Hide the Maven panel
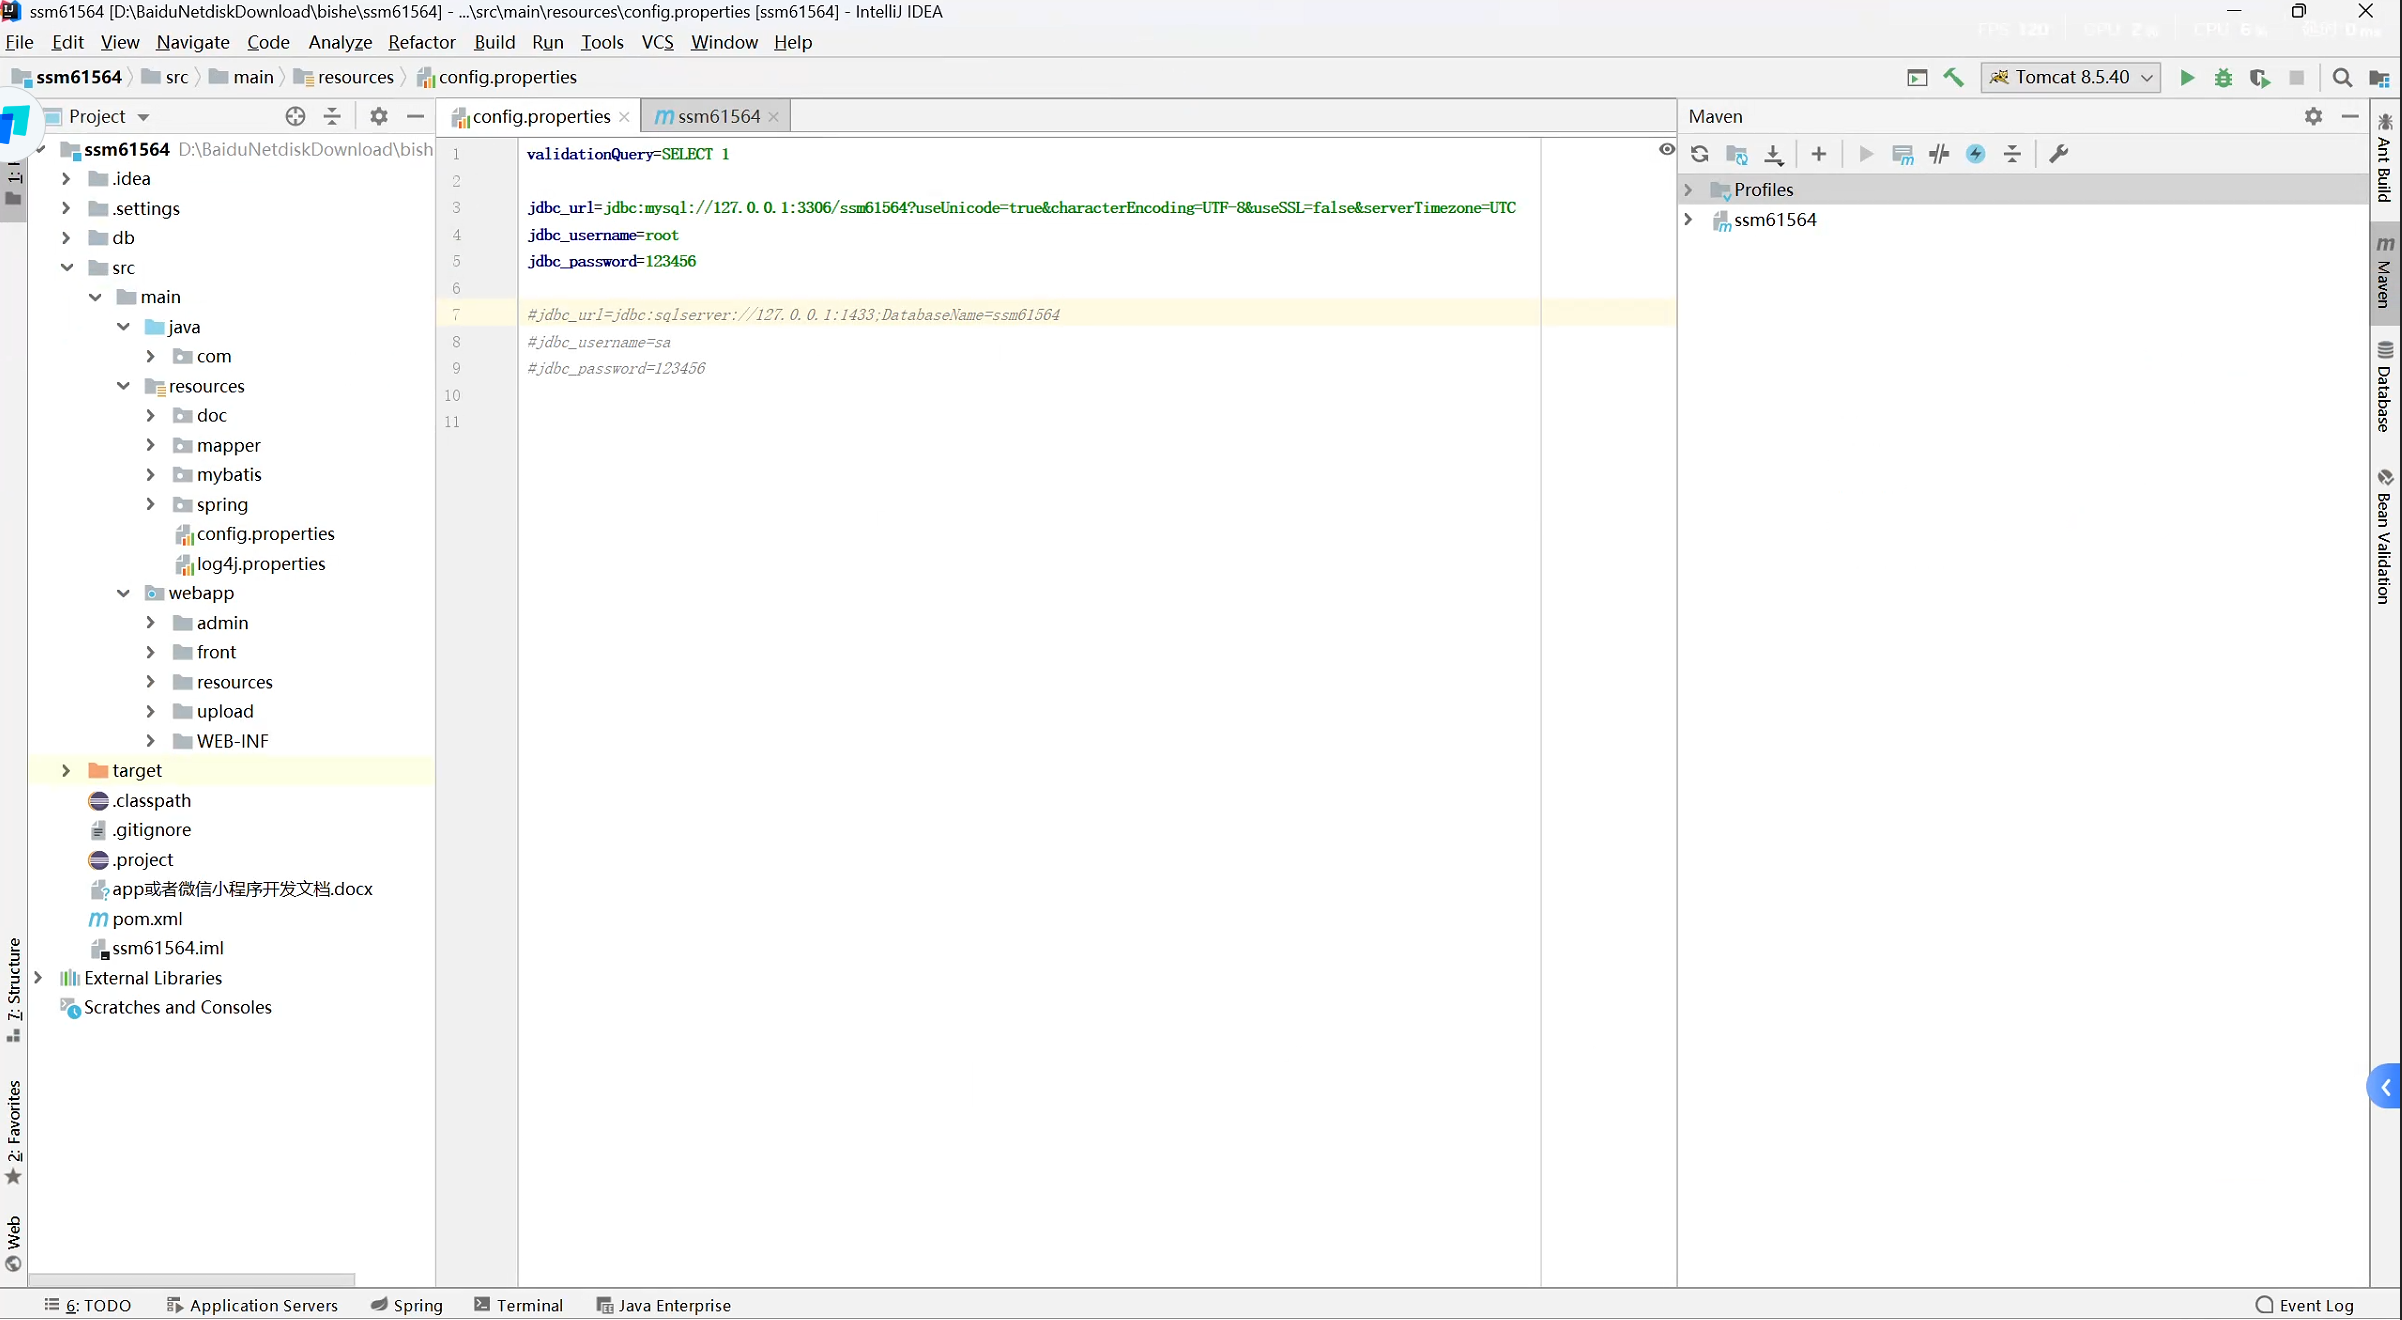Image resolution: width=2402 pixels, height=1320 pixels. [x=2350, y=116]
